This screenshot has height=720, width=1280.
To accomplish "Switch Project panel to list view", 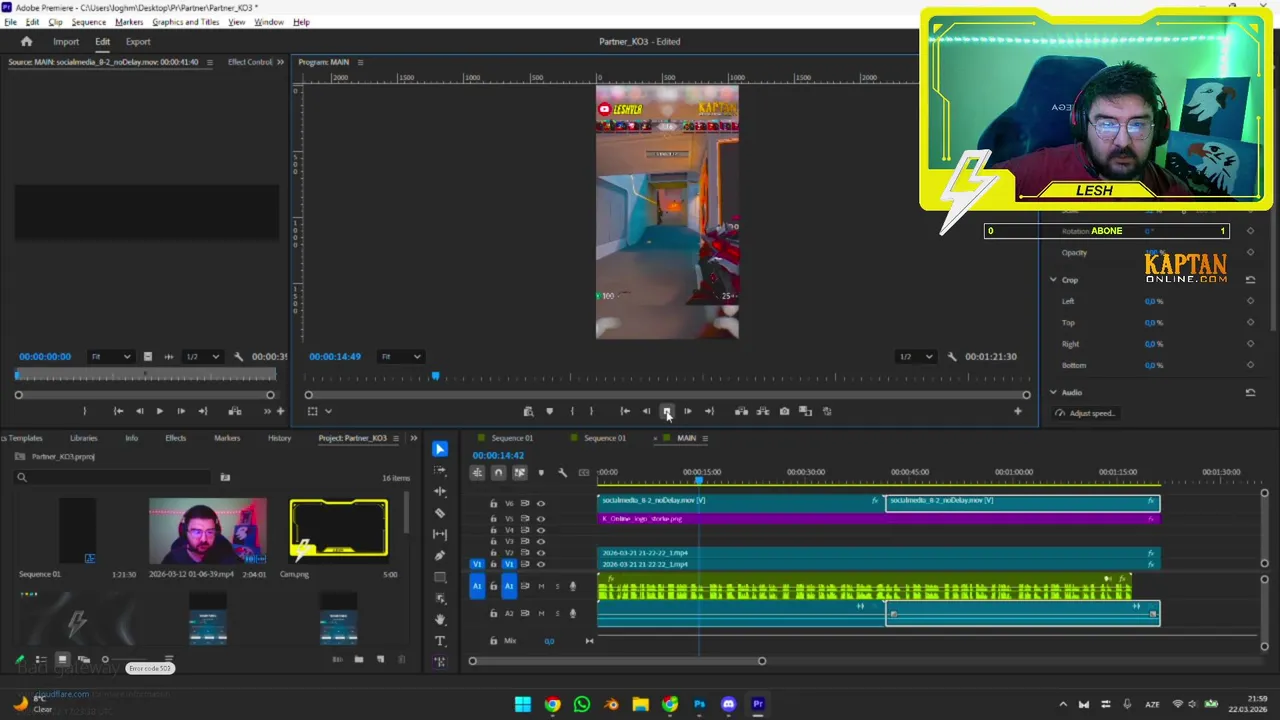I will (41, 660).
